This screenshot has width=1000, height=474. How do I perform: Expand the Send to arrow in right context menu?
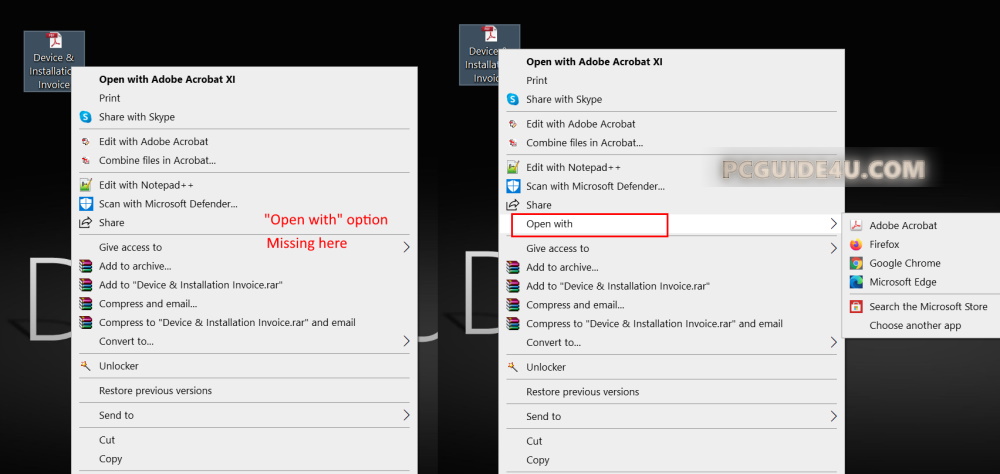tap(833, 416)
